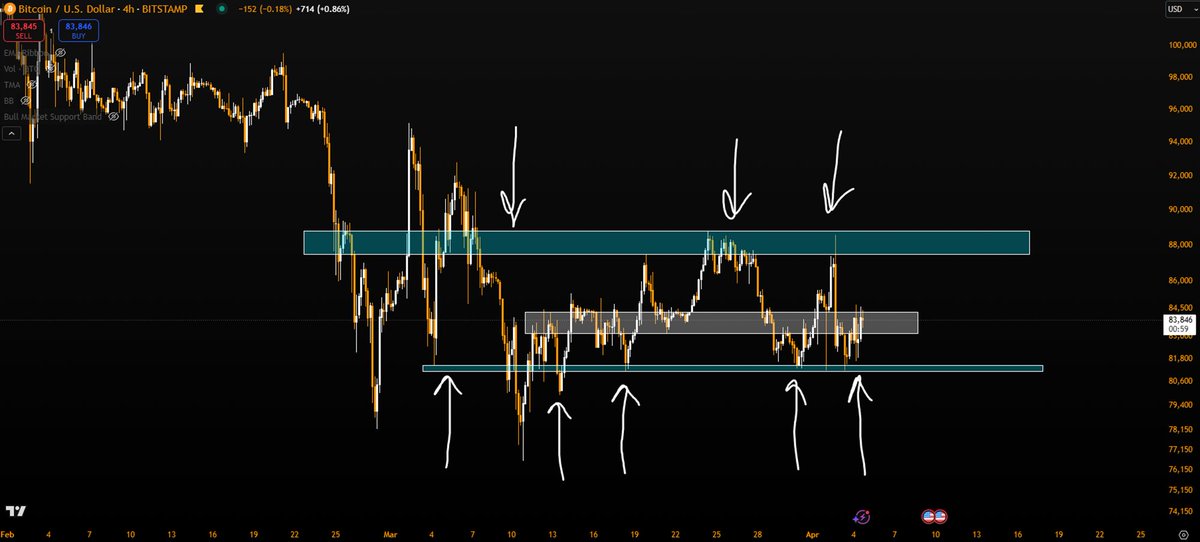Click the 98,000 price scale label
1200x542 pixels.
tap(1179, 78)
